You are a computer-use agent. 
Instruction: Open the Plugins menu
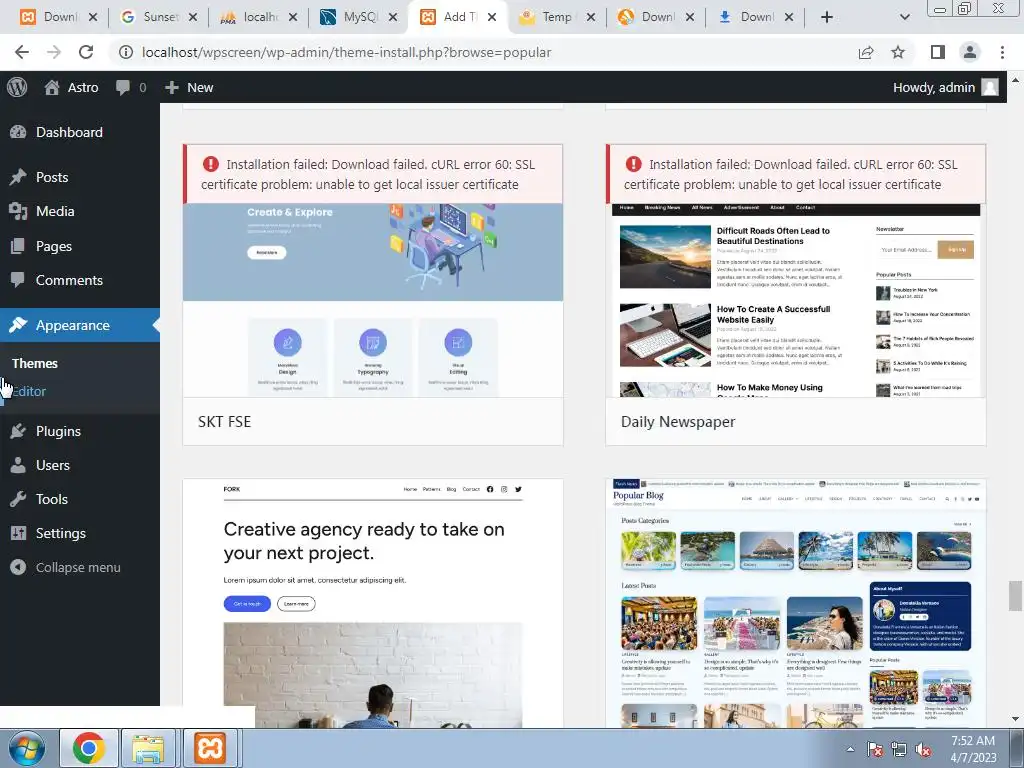coord(58,431)
